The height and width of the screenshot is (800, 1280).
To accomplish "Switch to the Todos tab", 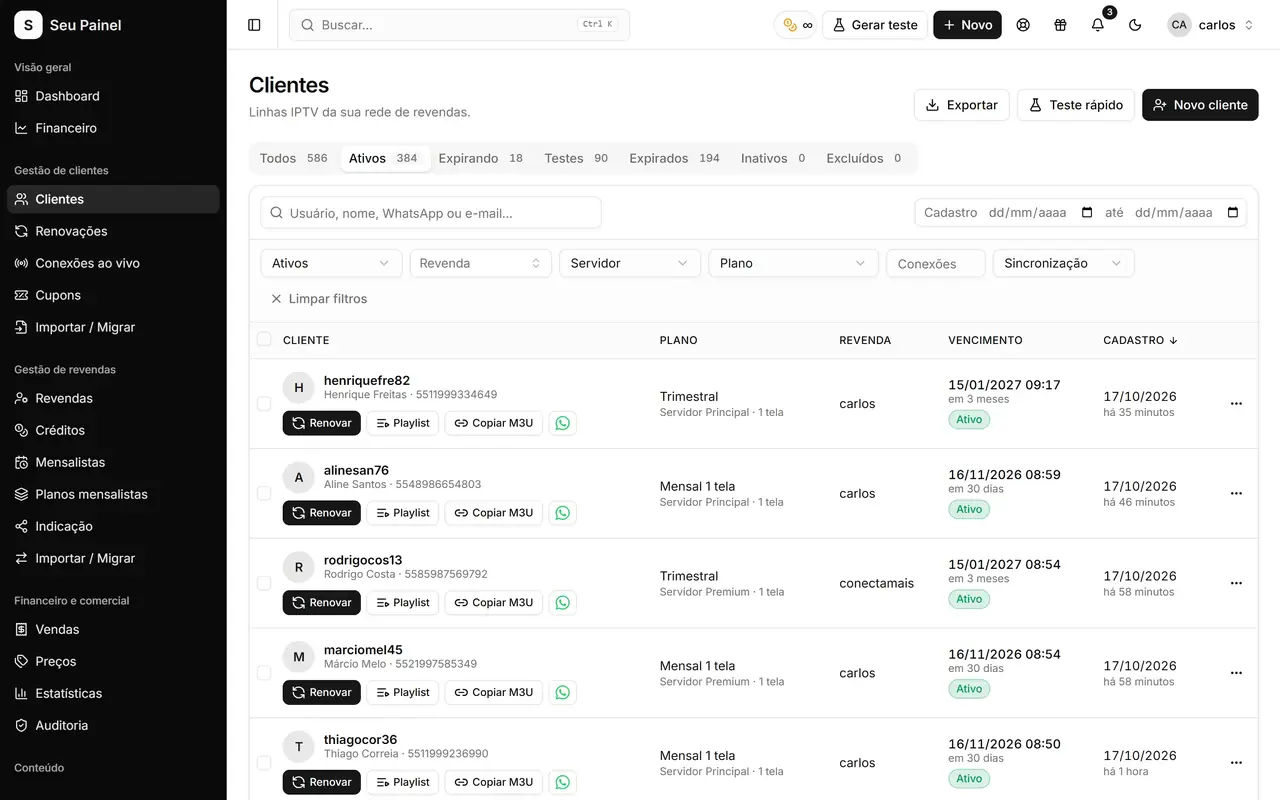I will pyautogui.click(x=294, y=158).
